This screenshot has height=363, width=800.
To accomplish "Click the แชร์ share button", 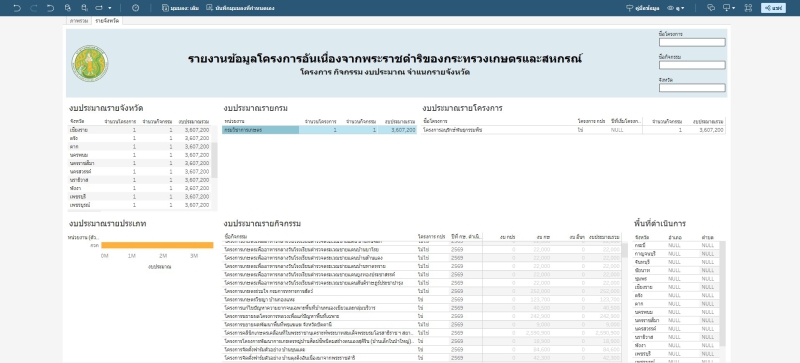I will [x=773, y=8].
